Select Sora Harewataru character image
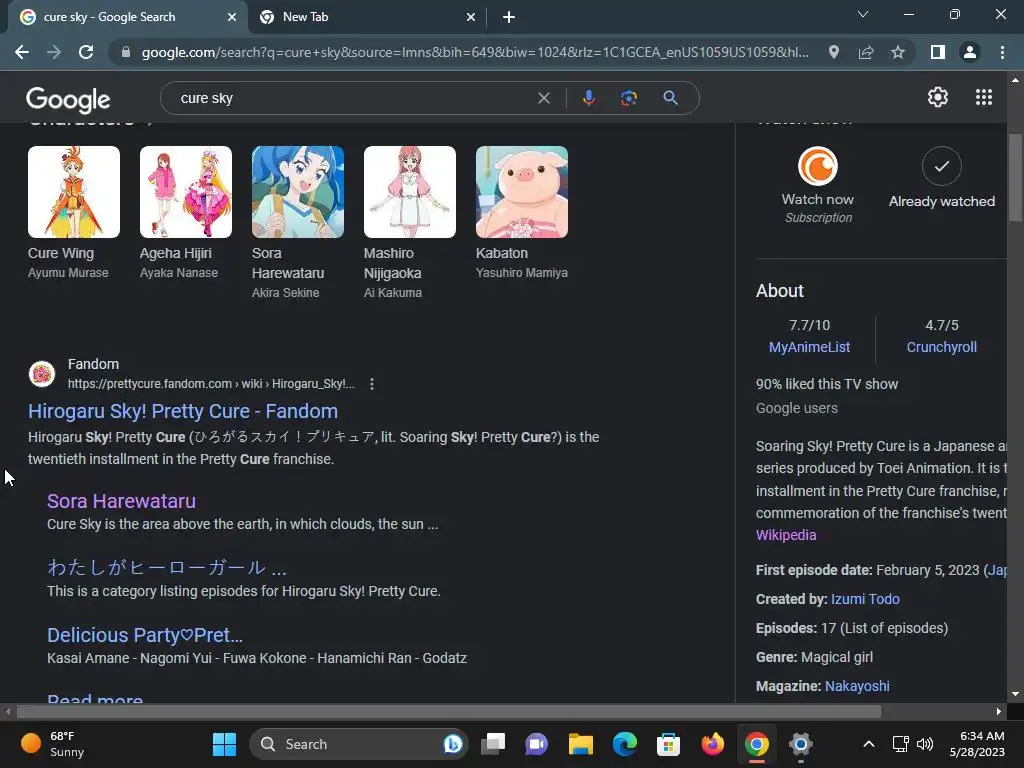The height and width of the screenshot is (768, 1024). 298,192
